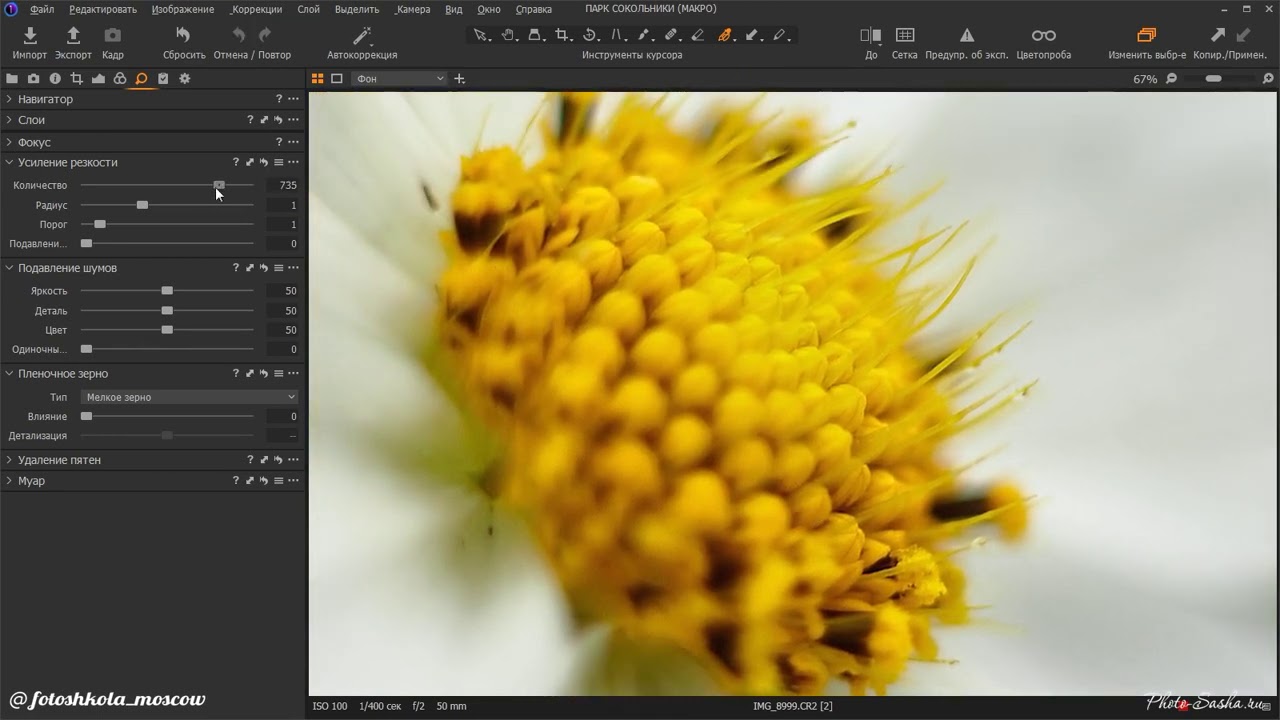Viewport: 1280px width, 720px height.
Task: Open the Изображение menu
Action: coord(183,9)
